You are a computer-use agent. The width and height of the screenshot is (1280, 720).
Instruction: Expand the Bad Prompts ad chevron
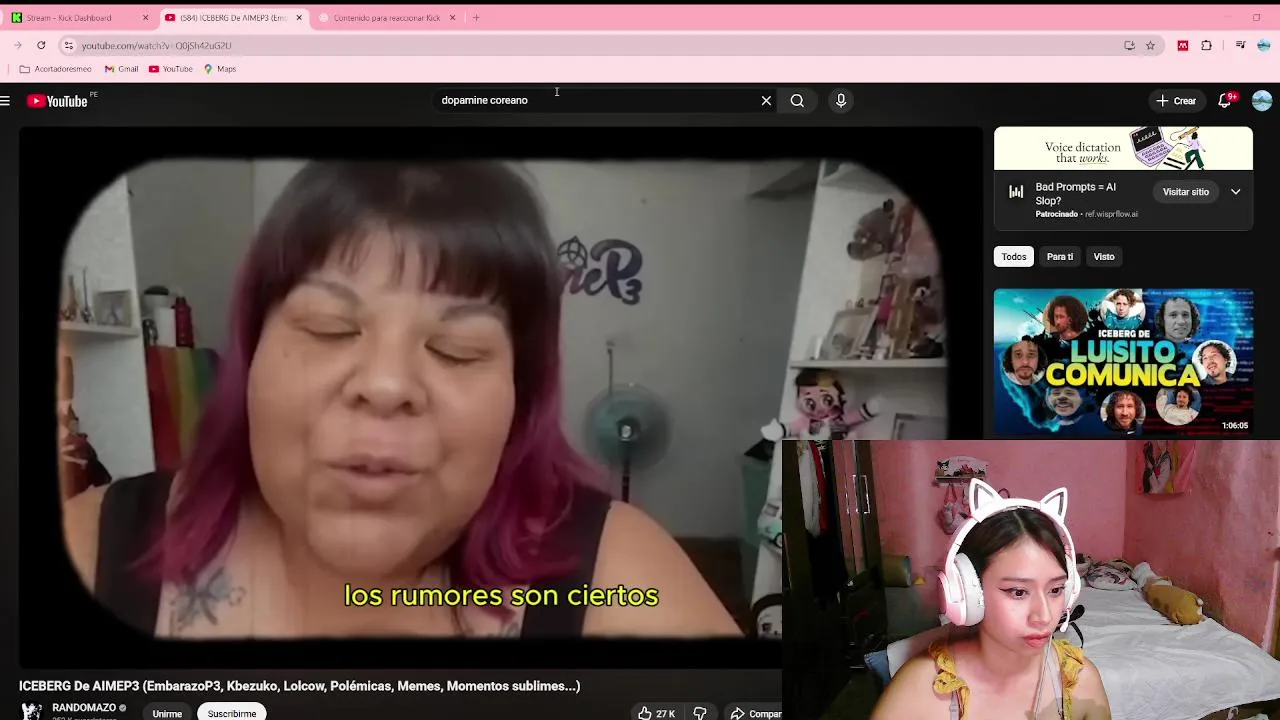pos(1236,192)
